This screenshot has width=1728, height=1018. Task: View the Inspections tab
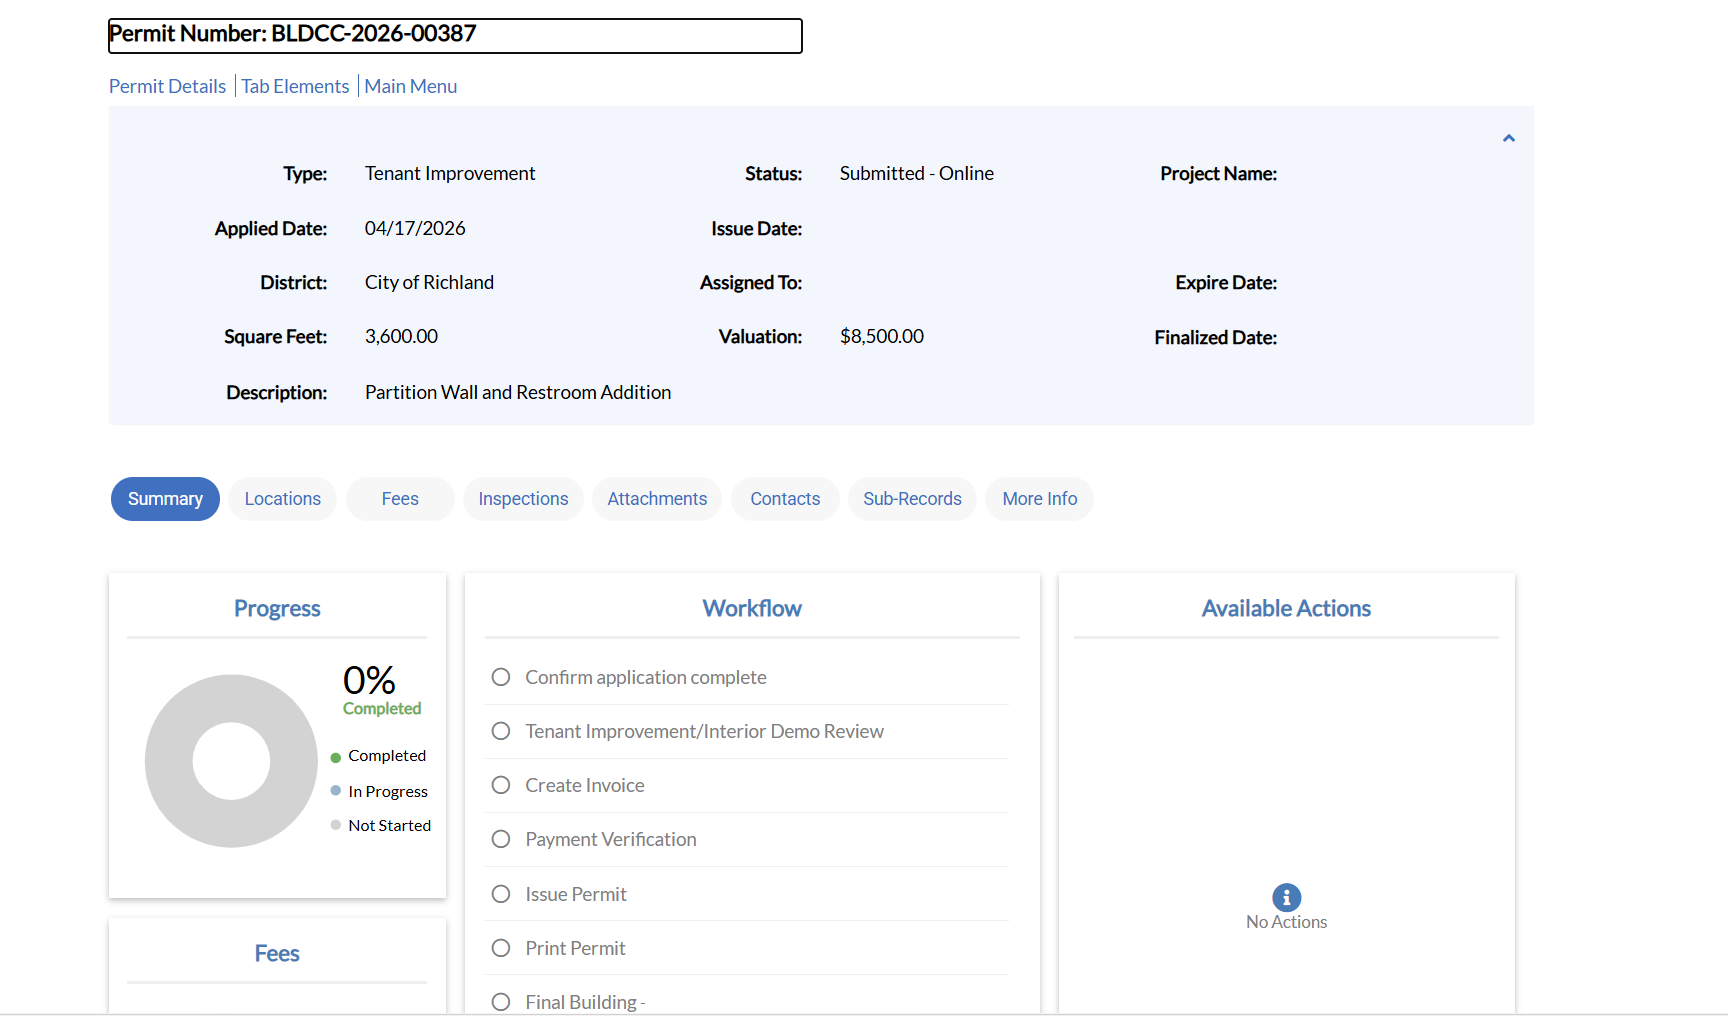click(523, 499)
